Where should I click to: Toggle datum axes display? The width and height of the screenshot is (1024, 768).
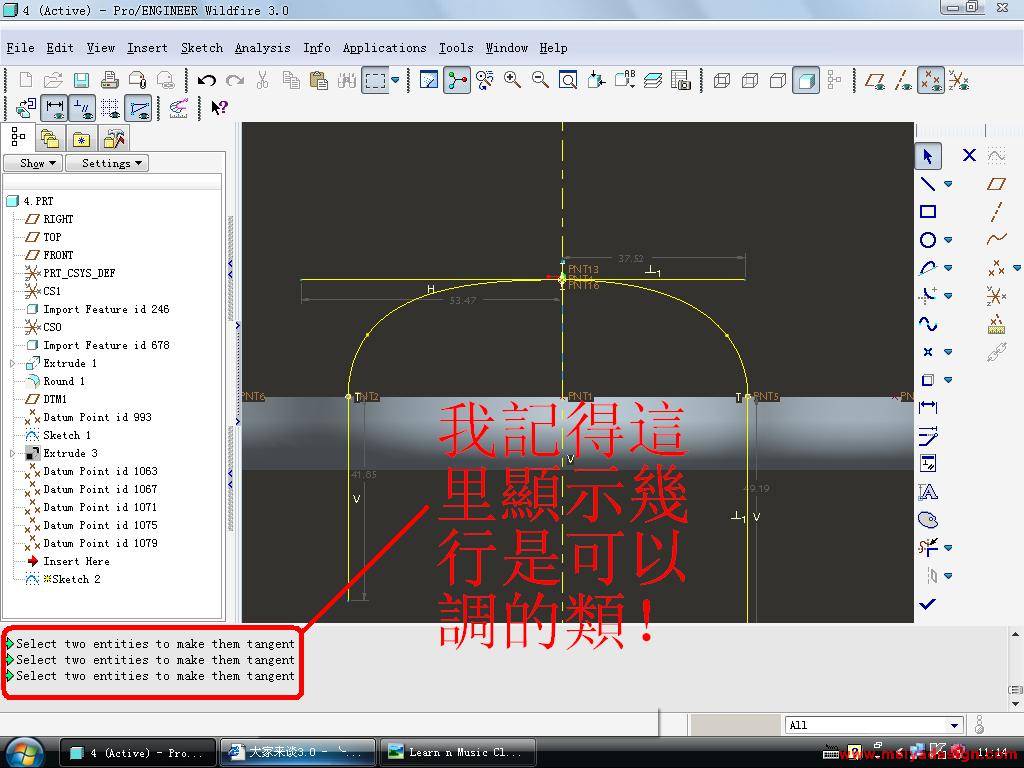click(x=903, y=80)
